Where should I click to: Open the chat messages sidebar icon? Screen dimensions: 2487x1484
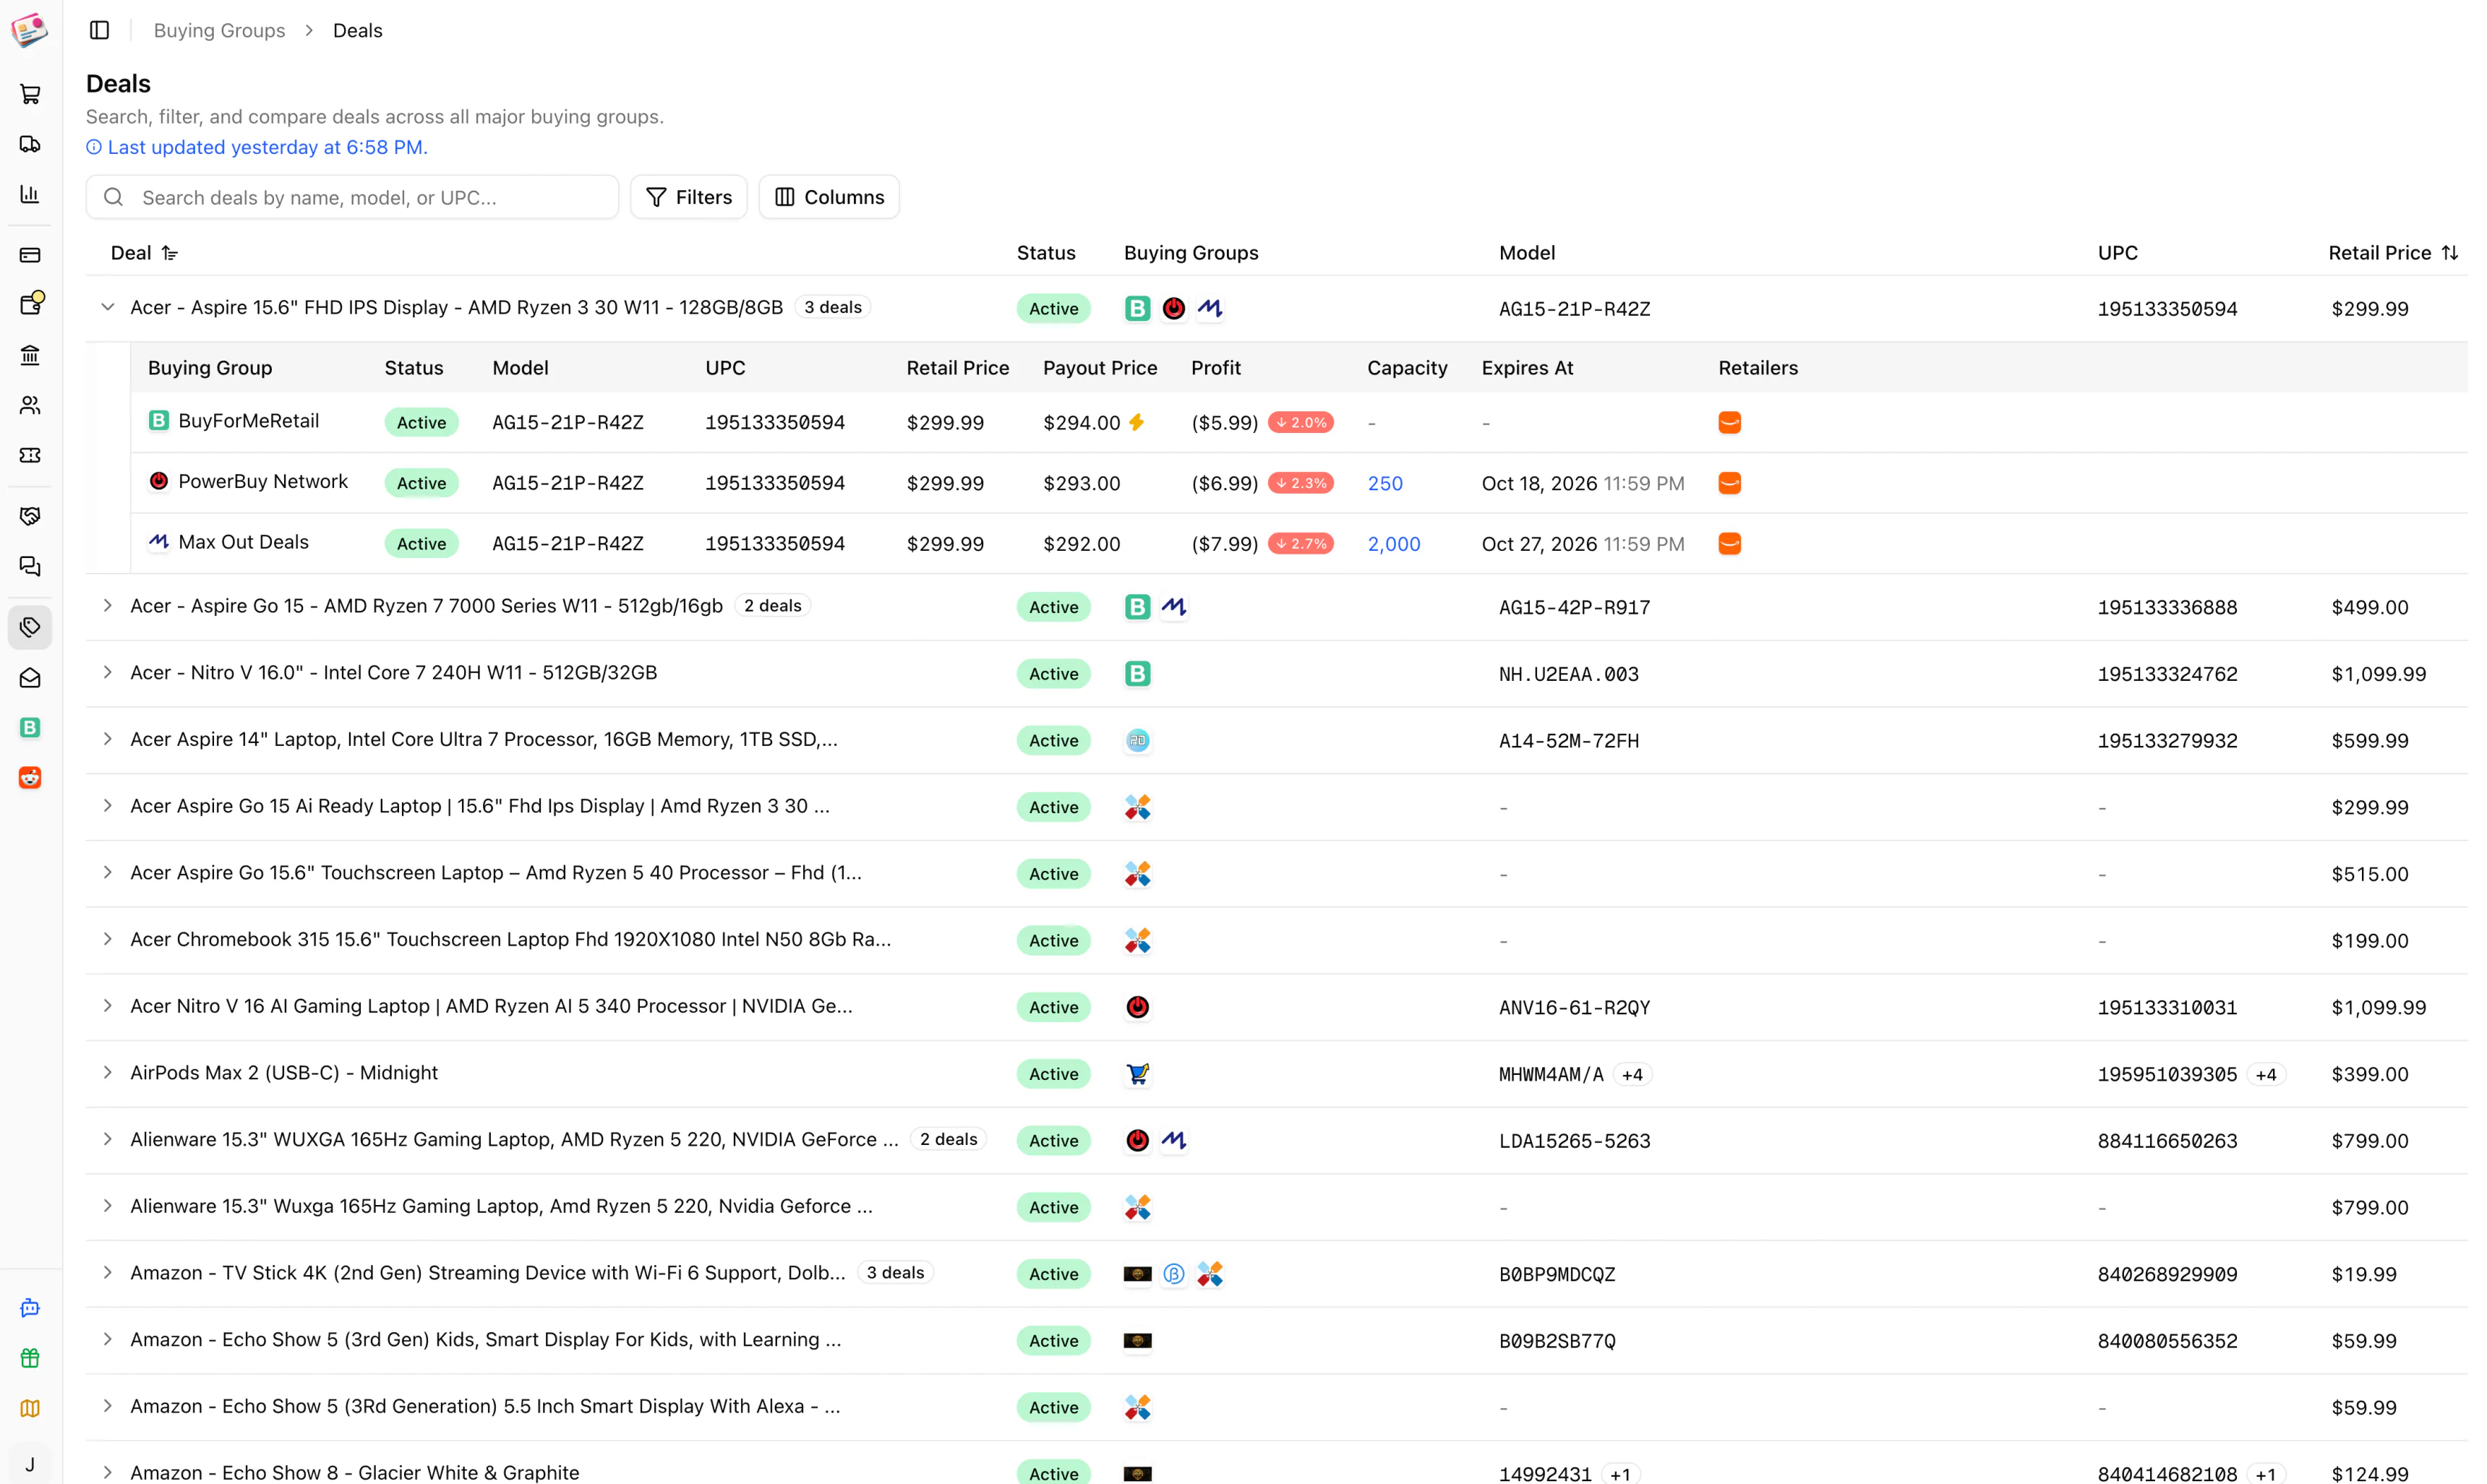(30, 566)
